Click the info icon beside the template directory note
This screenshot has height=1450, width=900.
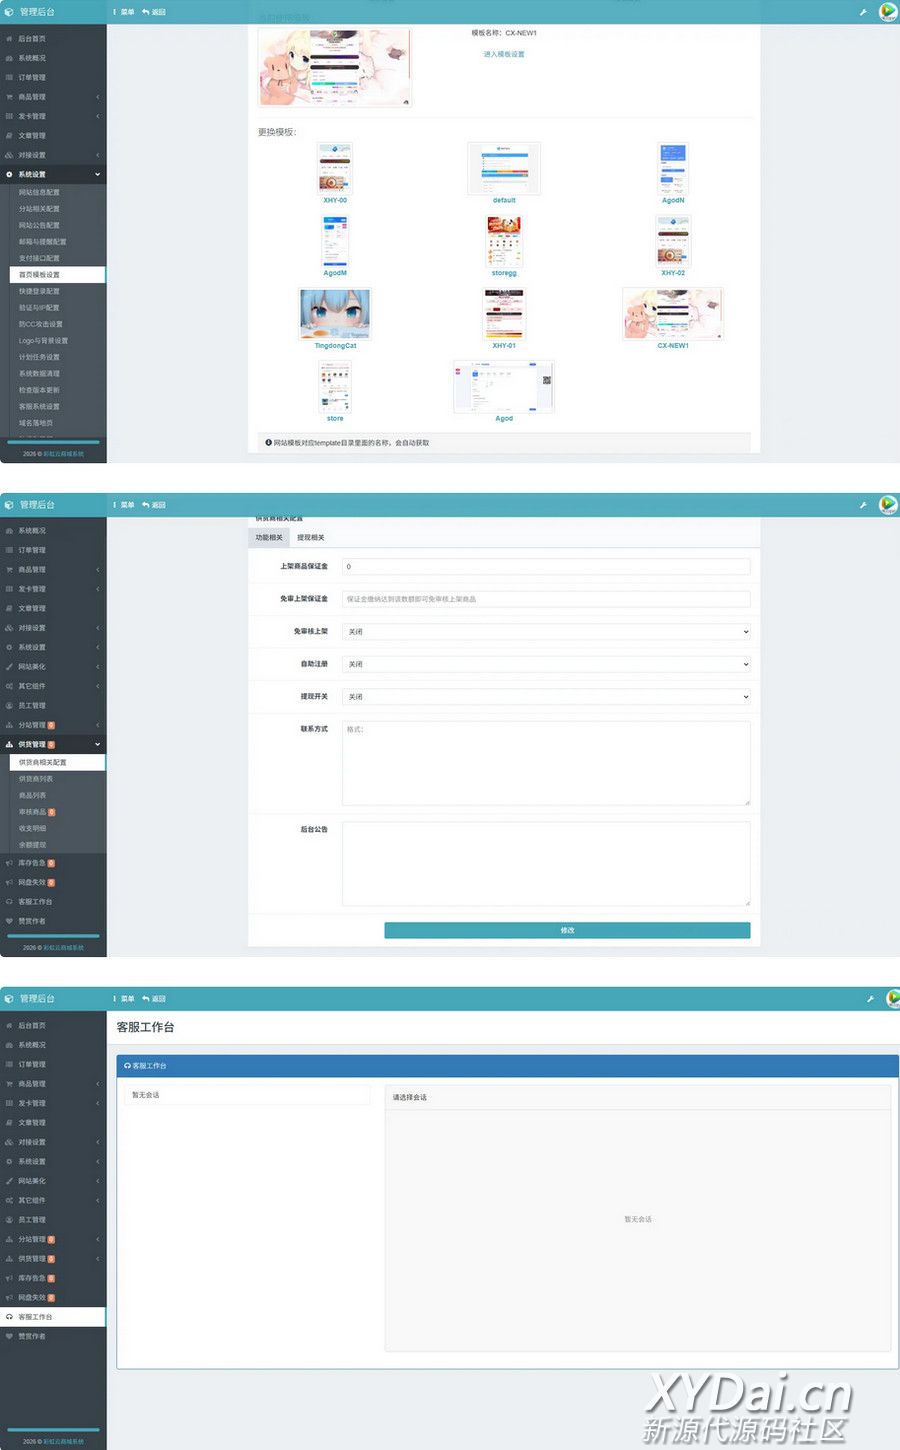(x=268, y=442)
